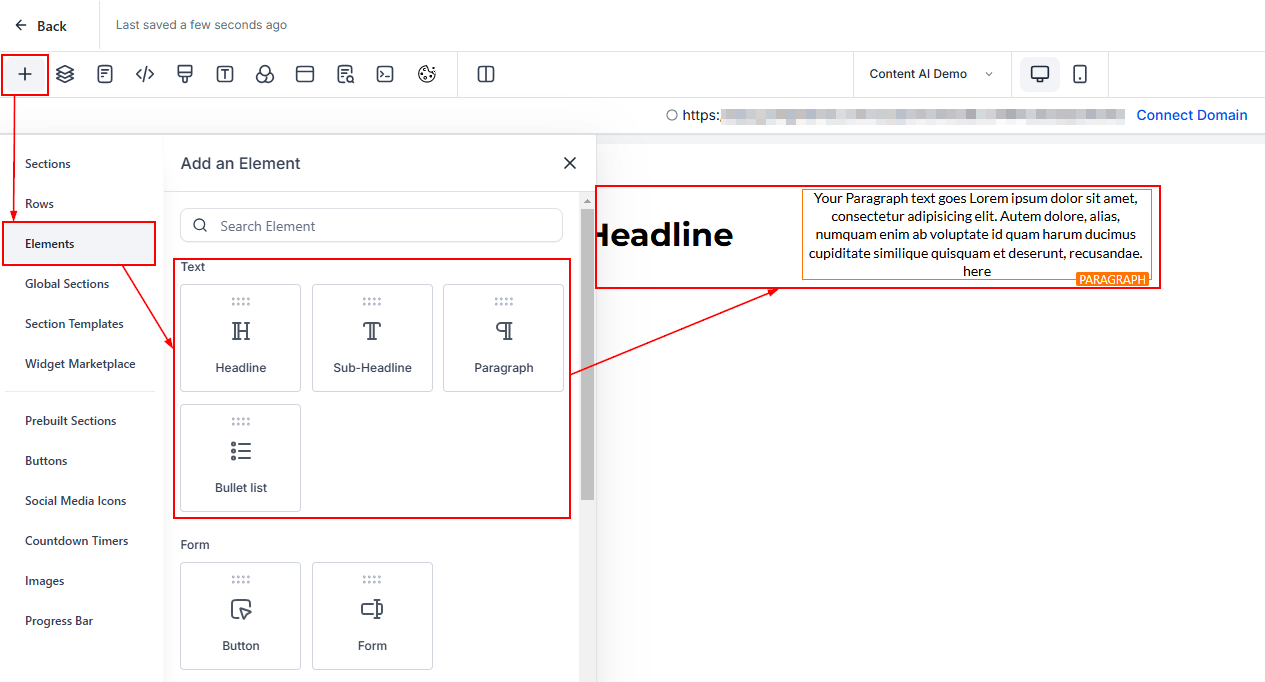This screenshot has height=682, width=1265.
Task: Expand the Content AI Demo dropdown
Action: 931,74
